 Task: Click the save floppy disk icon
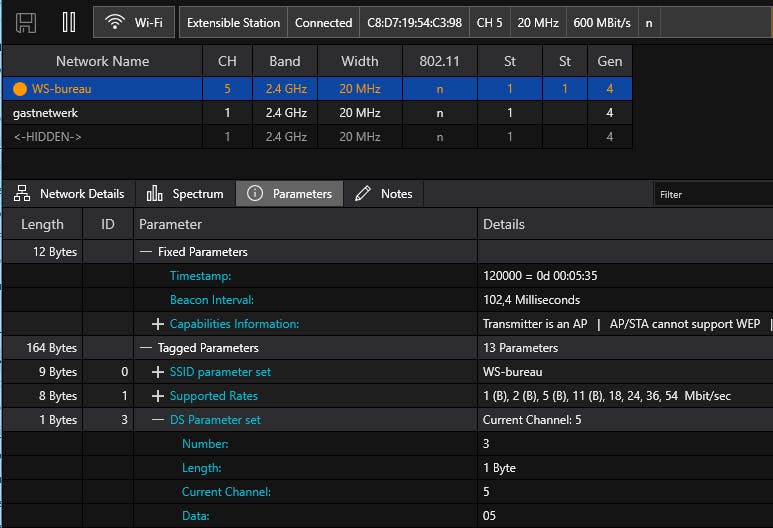(x=26, y=23)
